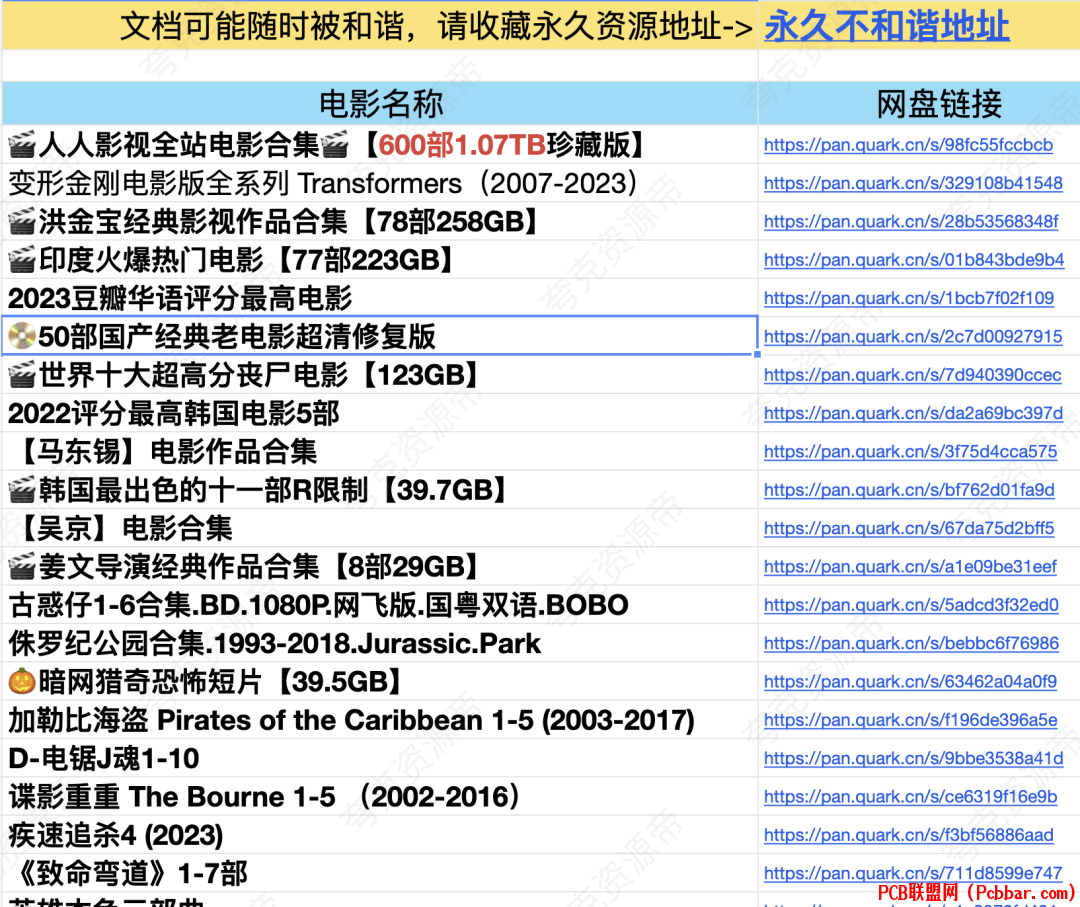The width and height of the screenshot is (1080, 907).
Task: Select the 文档可能随时被和谐 notice cell
Action: (380, 25)
